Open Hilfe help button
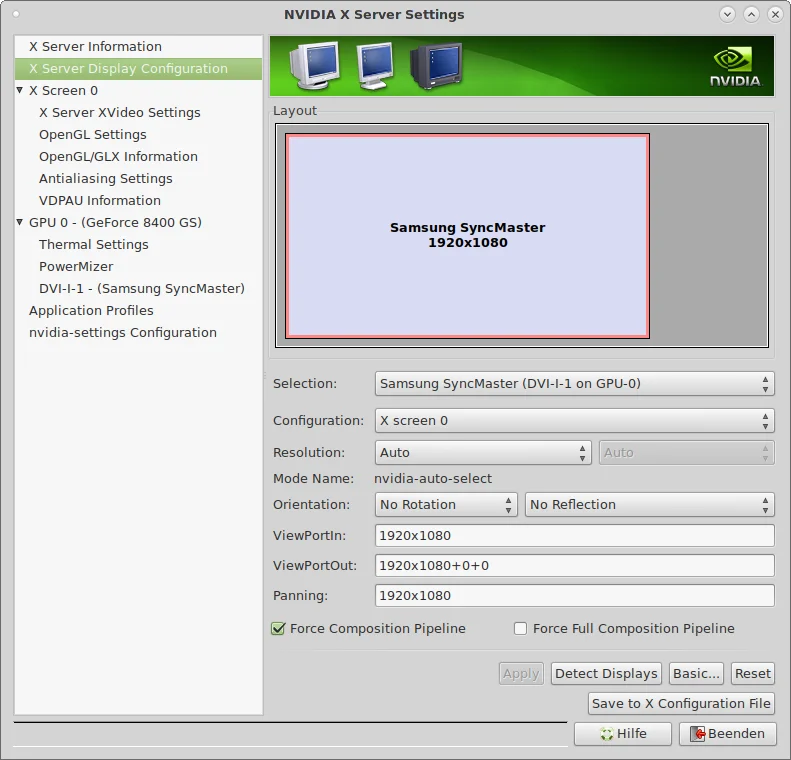The width and height of the screenshot is (791, 760). (623, 734)
